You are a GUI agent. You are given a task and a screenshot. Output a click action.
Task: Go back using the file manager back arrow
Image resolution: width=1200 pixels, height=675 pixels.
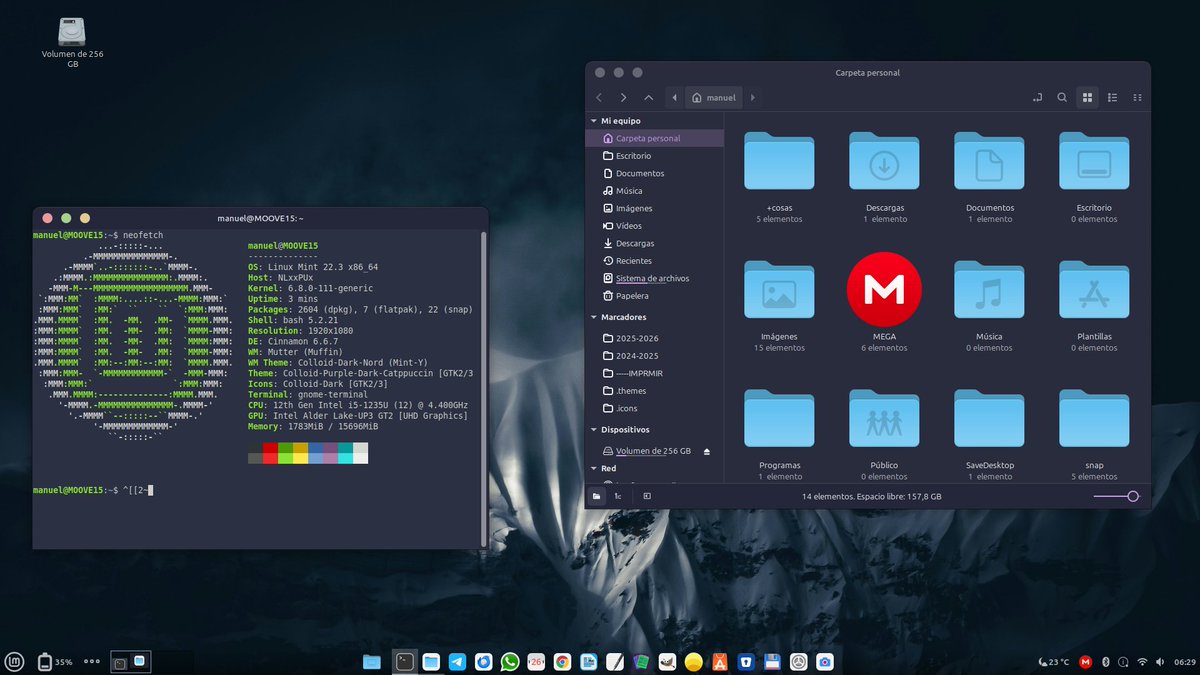[x=599, y=98]
